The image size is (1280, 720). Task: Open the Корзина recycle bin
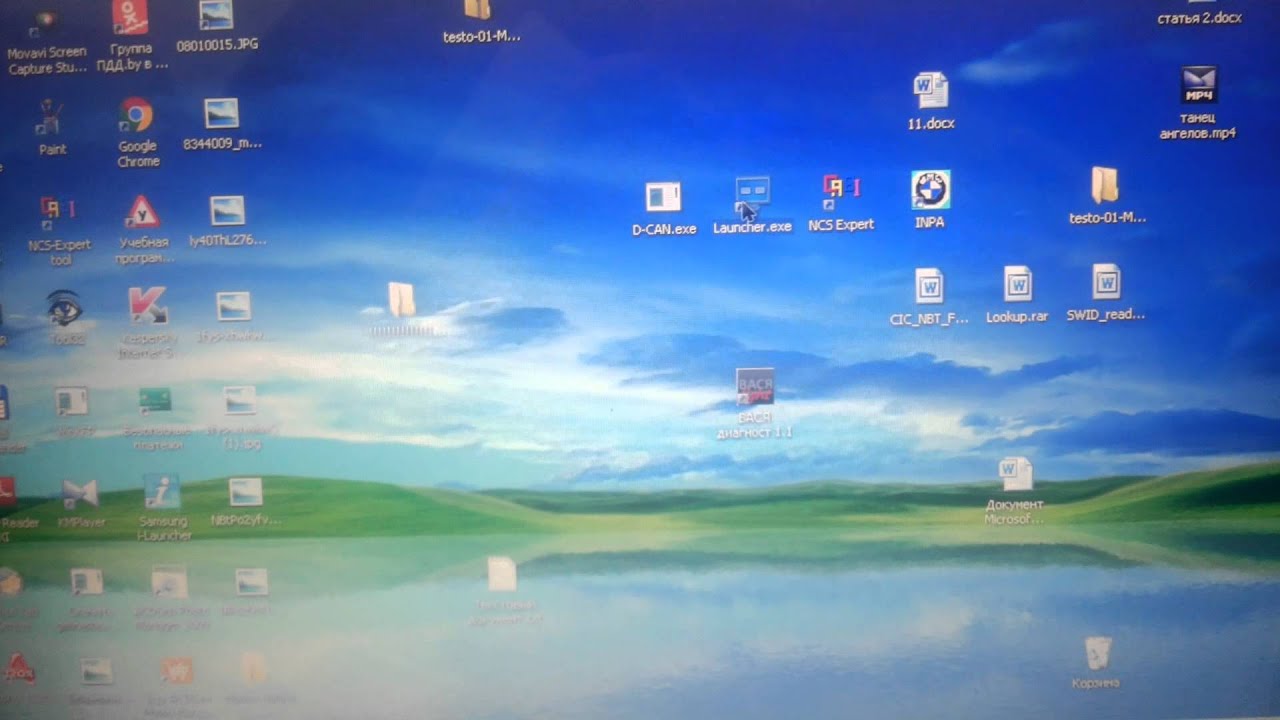(1097, 654)
